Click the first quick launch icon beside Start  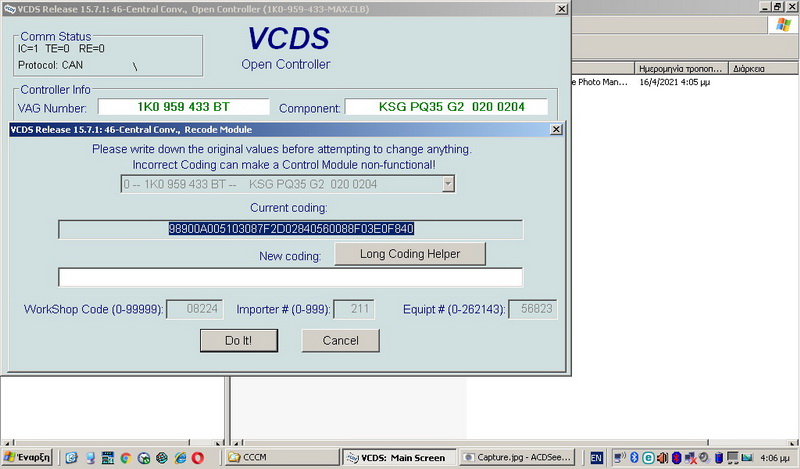(x=71, y=458)
